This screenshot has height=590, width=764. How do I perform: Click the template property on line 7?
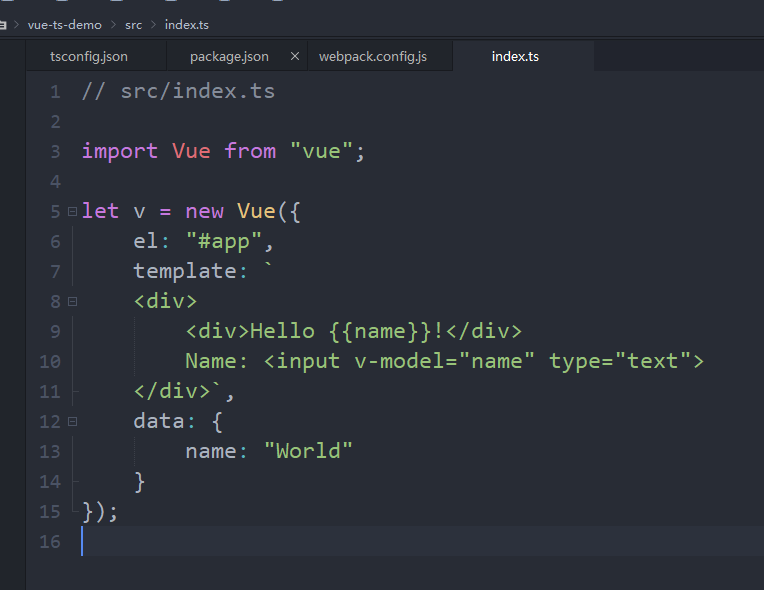(171, 271)
